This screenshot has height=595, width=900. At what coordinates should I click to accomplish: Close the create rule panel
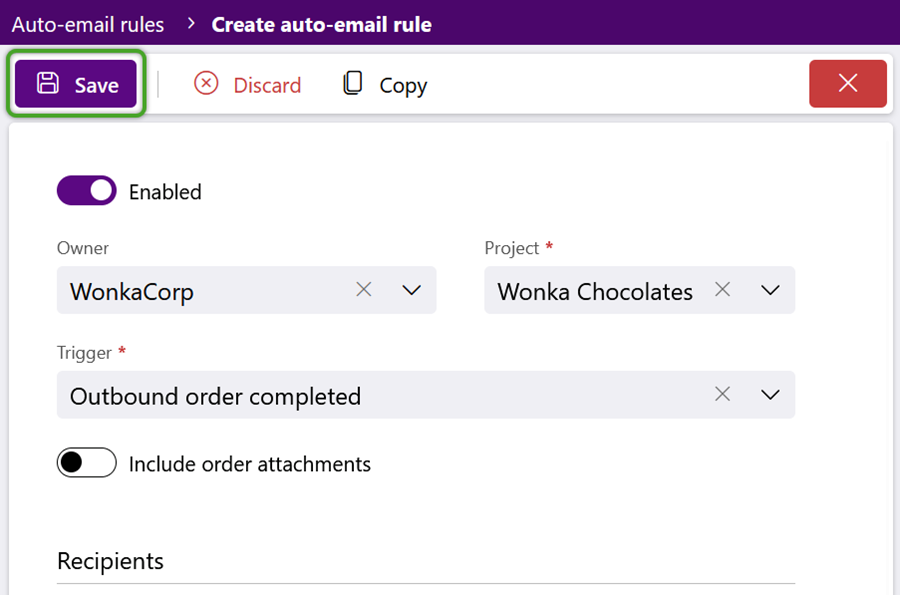point(847,84)
